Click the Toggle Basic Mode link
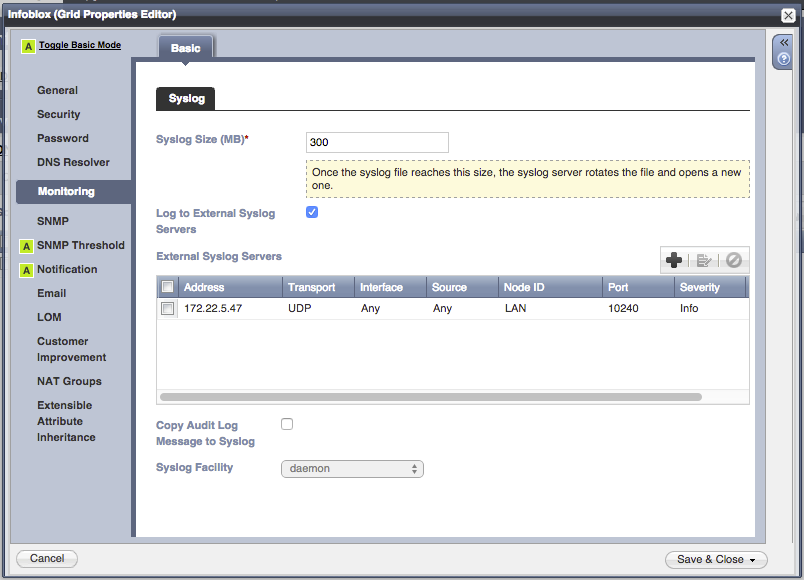The image size is (804, 580). 80,45
